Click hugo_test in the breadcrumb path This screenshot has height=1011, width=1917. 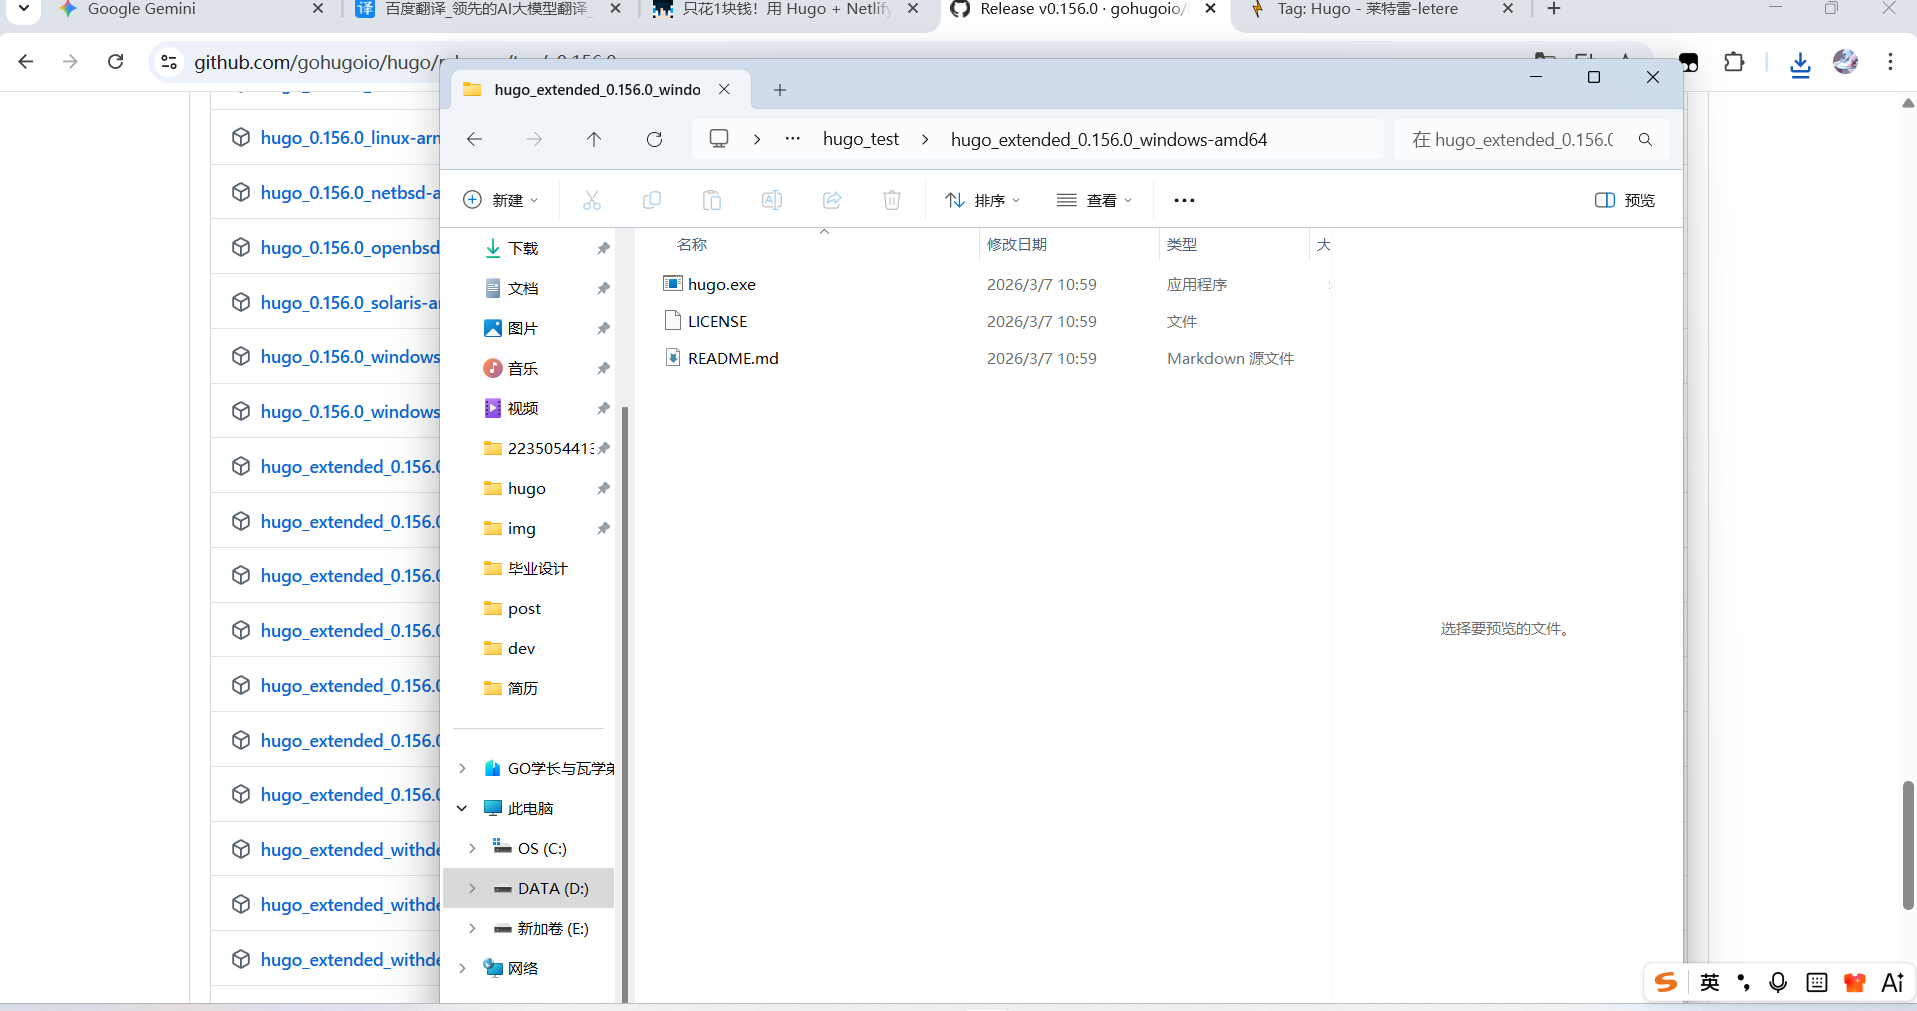(860, 139)
